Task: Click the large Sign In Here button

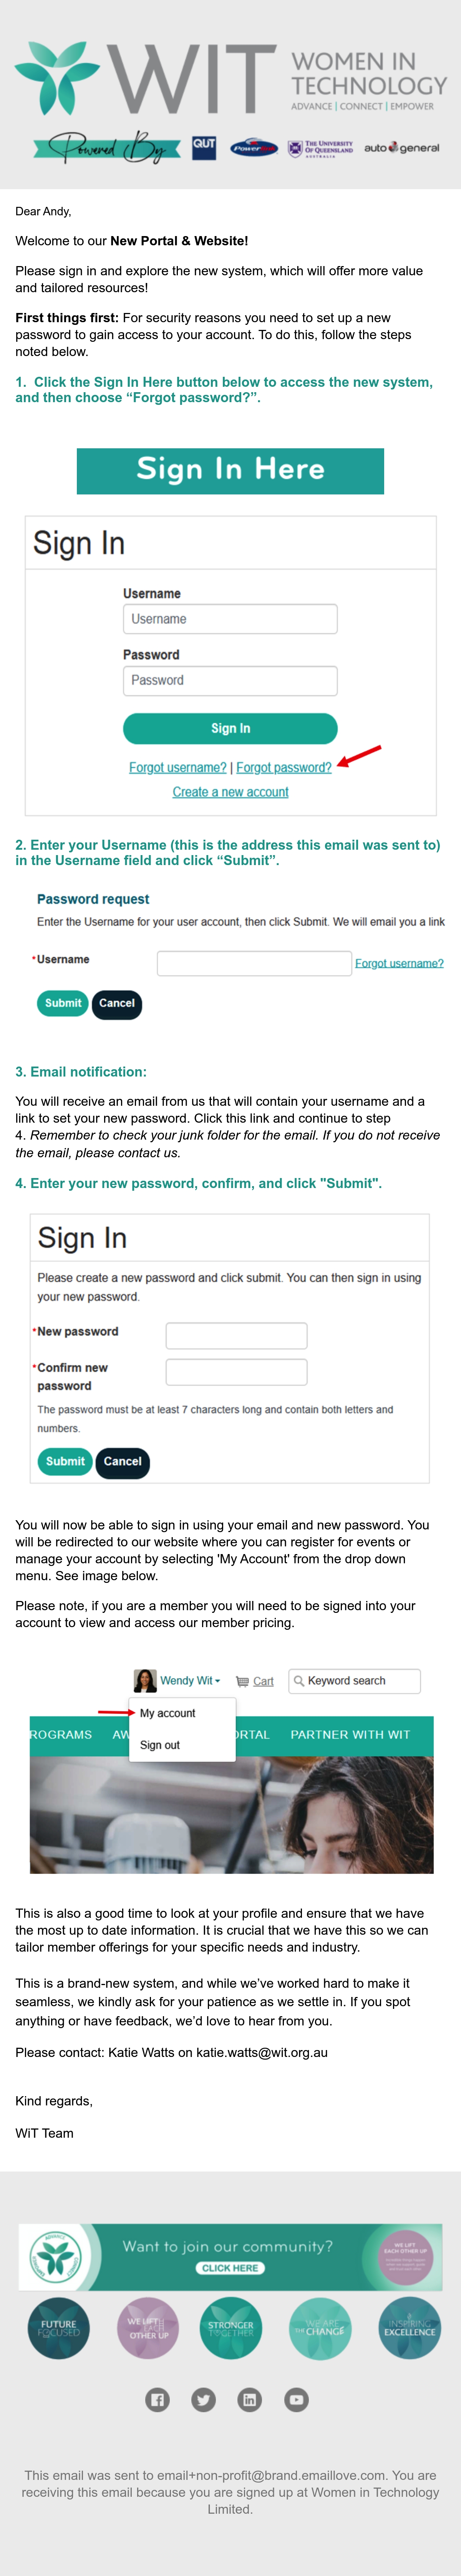Action: click(230, 471)
